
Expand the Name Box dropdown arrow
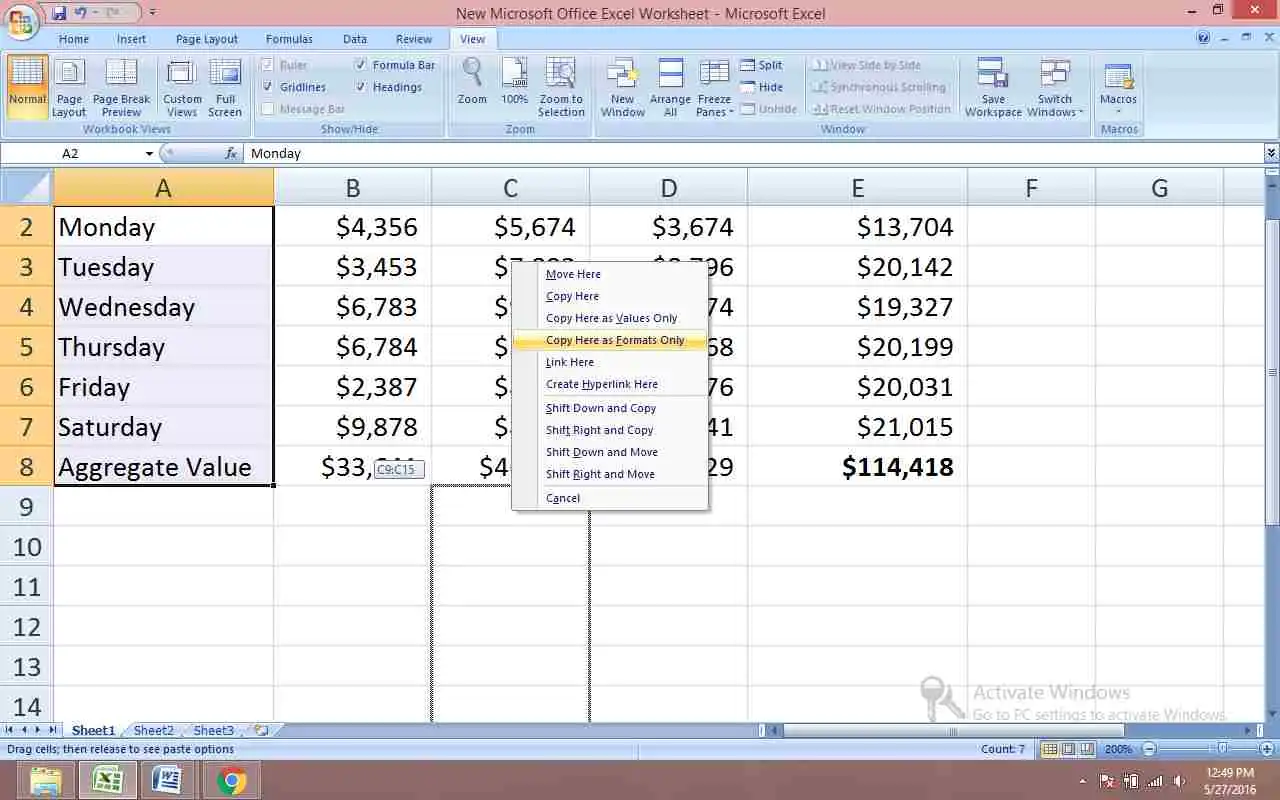[149, 154]
